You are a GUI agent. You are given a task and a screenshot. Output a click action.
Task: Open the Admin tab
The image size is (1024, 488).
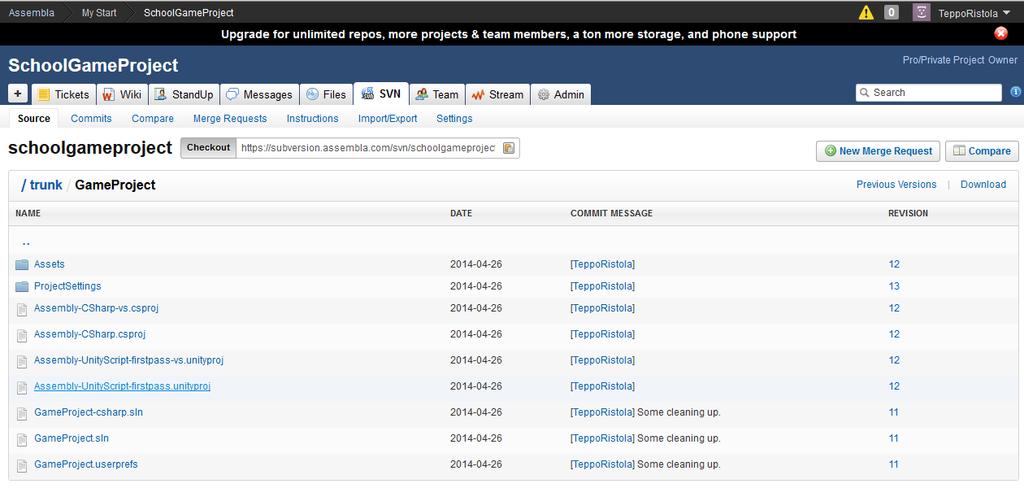pos(561,94)
